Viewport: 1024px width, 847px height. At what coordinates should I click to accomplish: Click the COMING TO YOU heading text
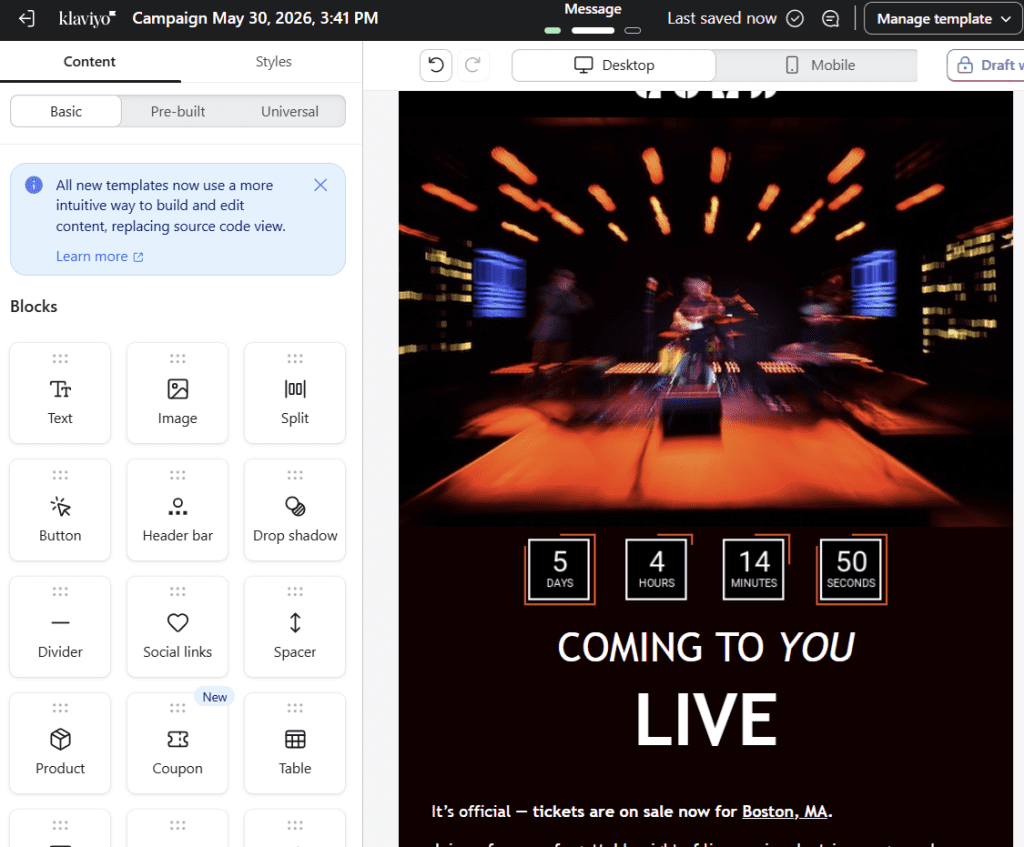coord(705,647)
